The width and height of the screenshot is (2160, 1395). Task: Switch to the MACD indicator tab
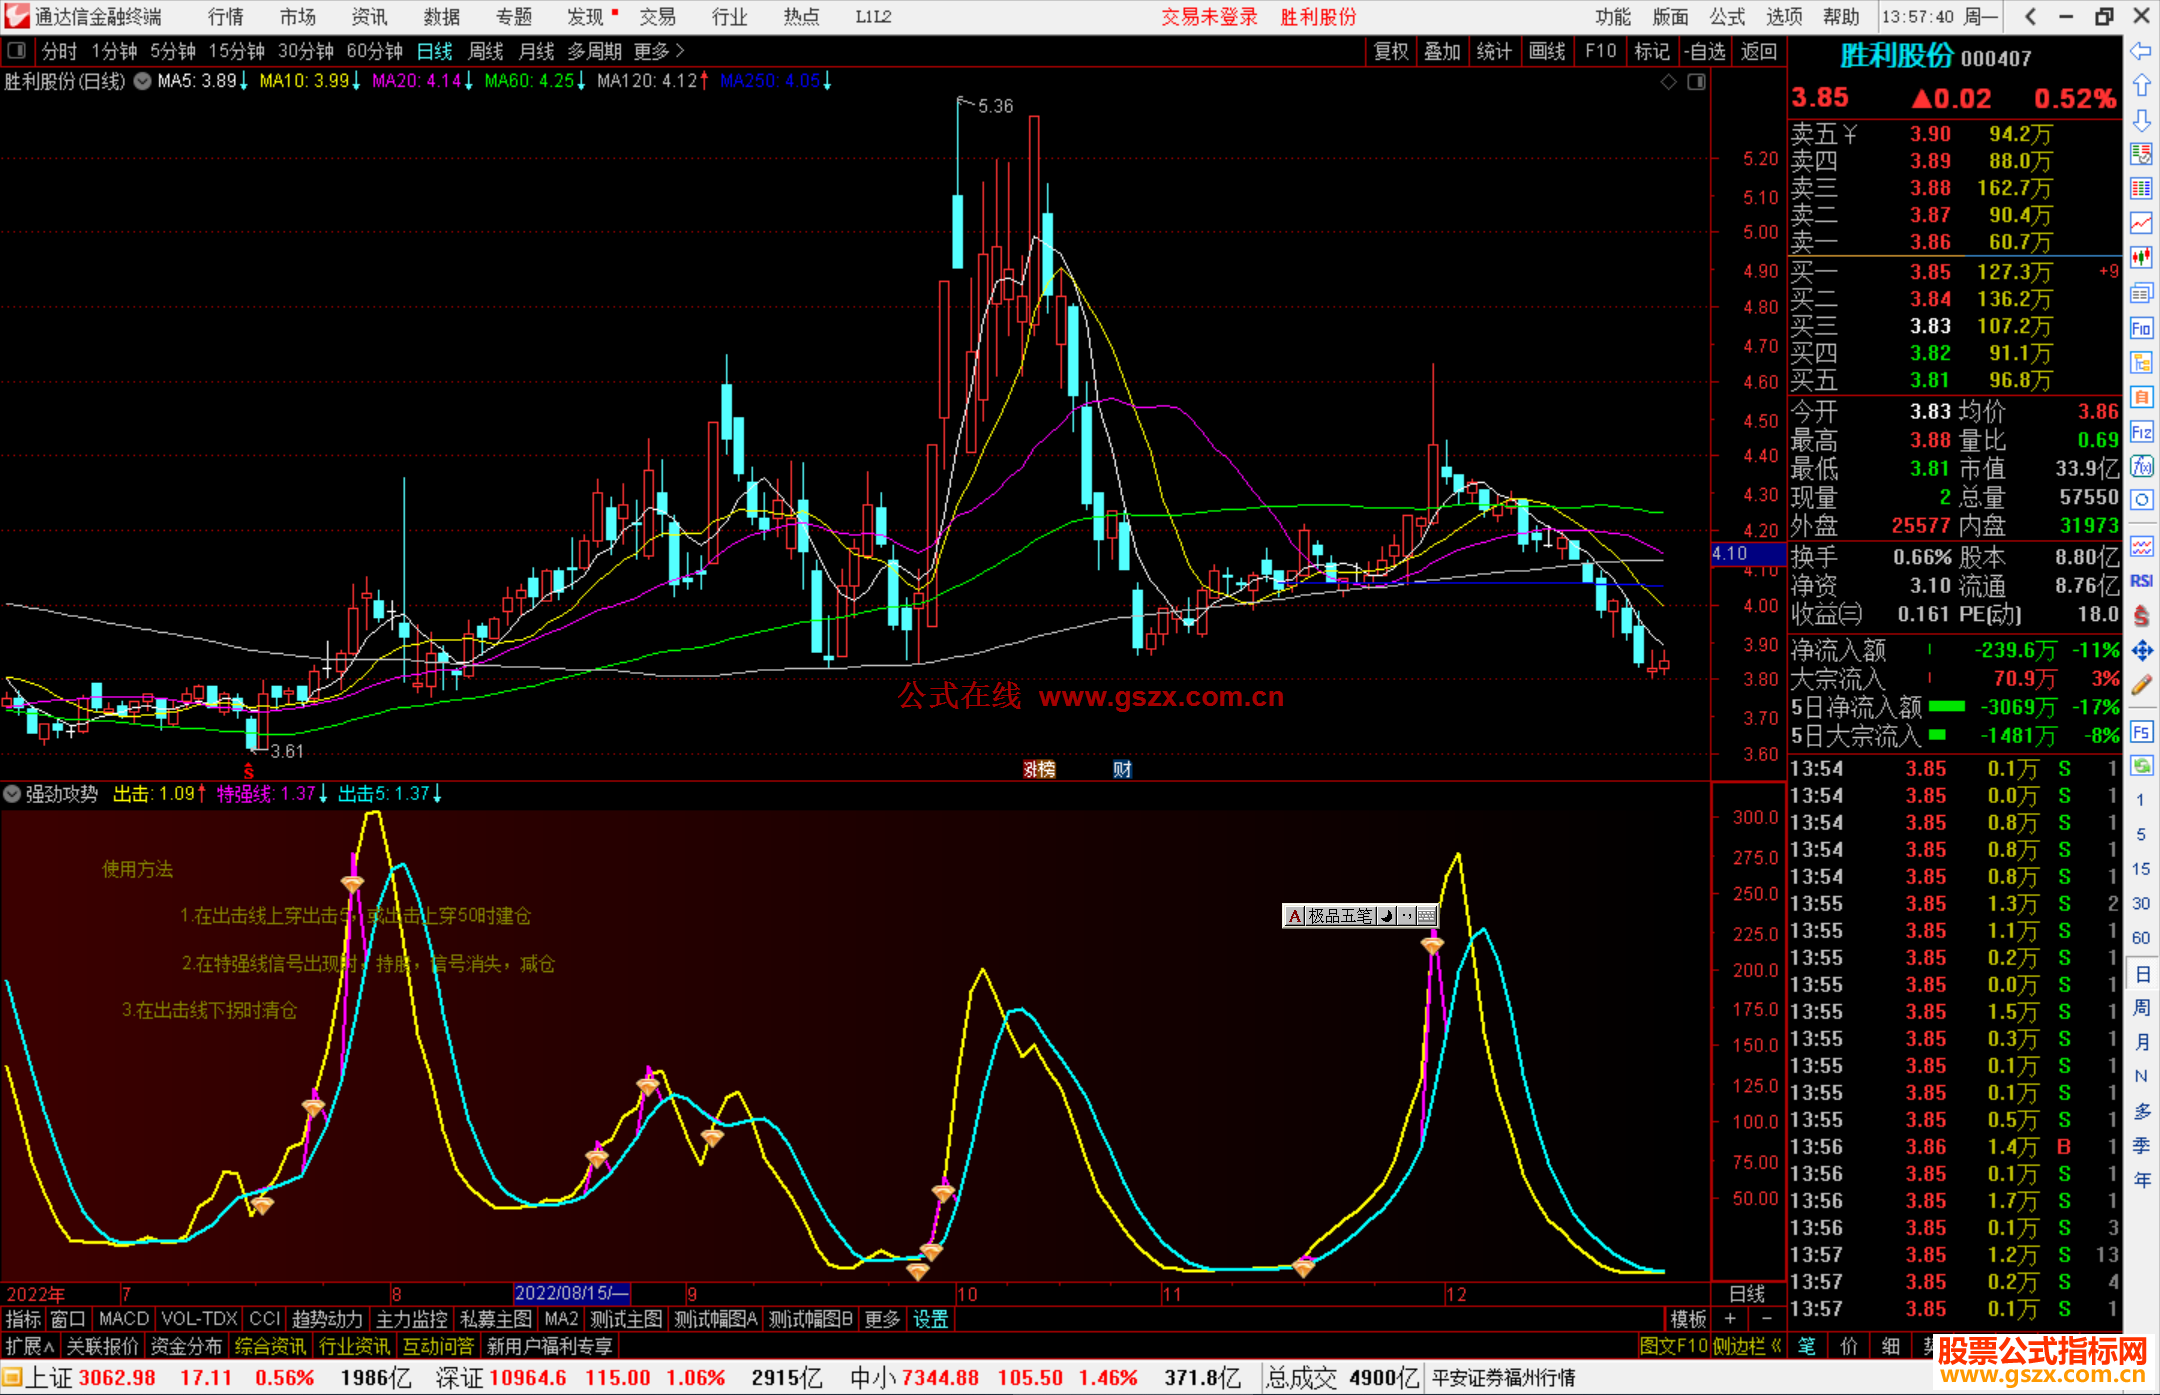124,1319
